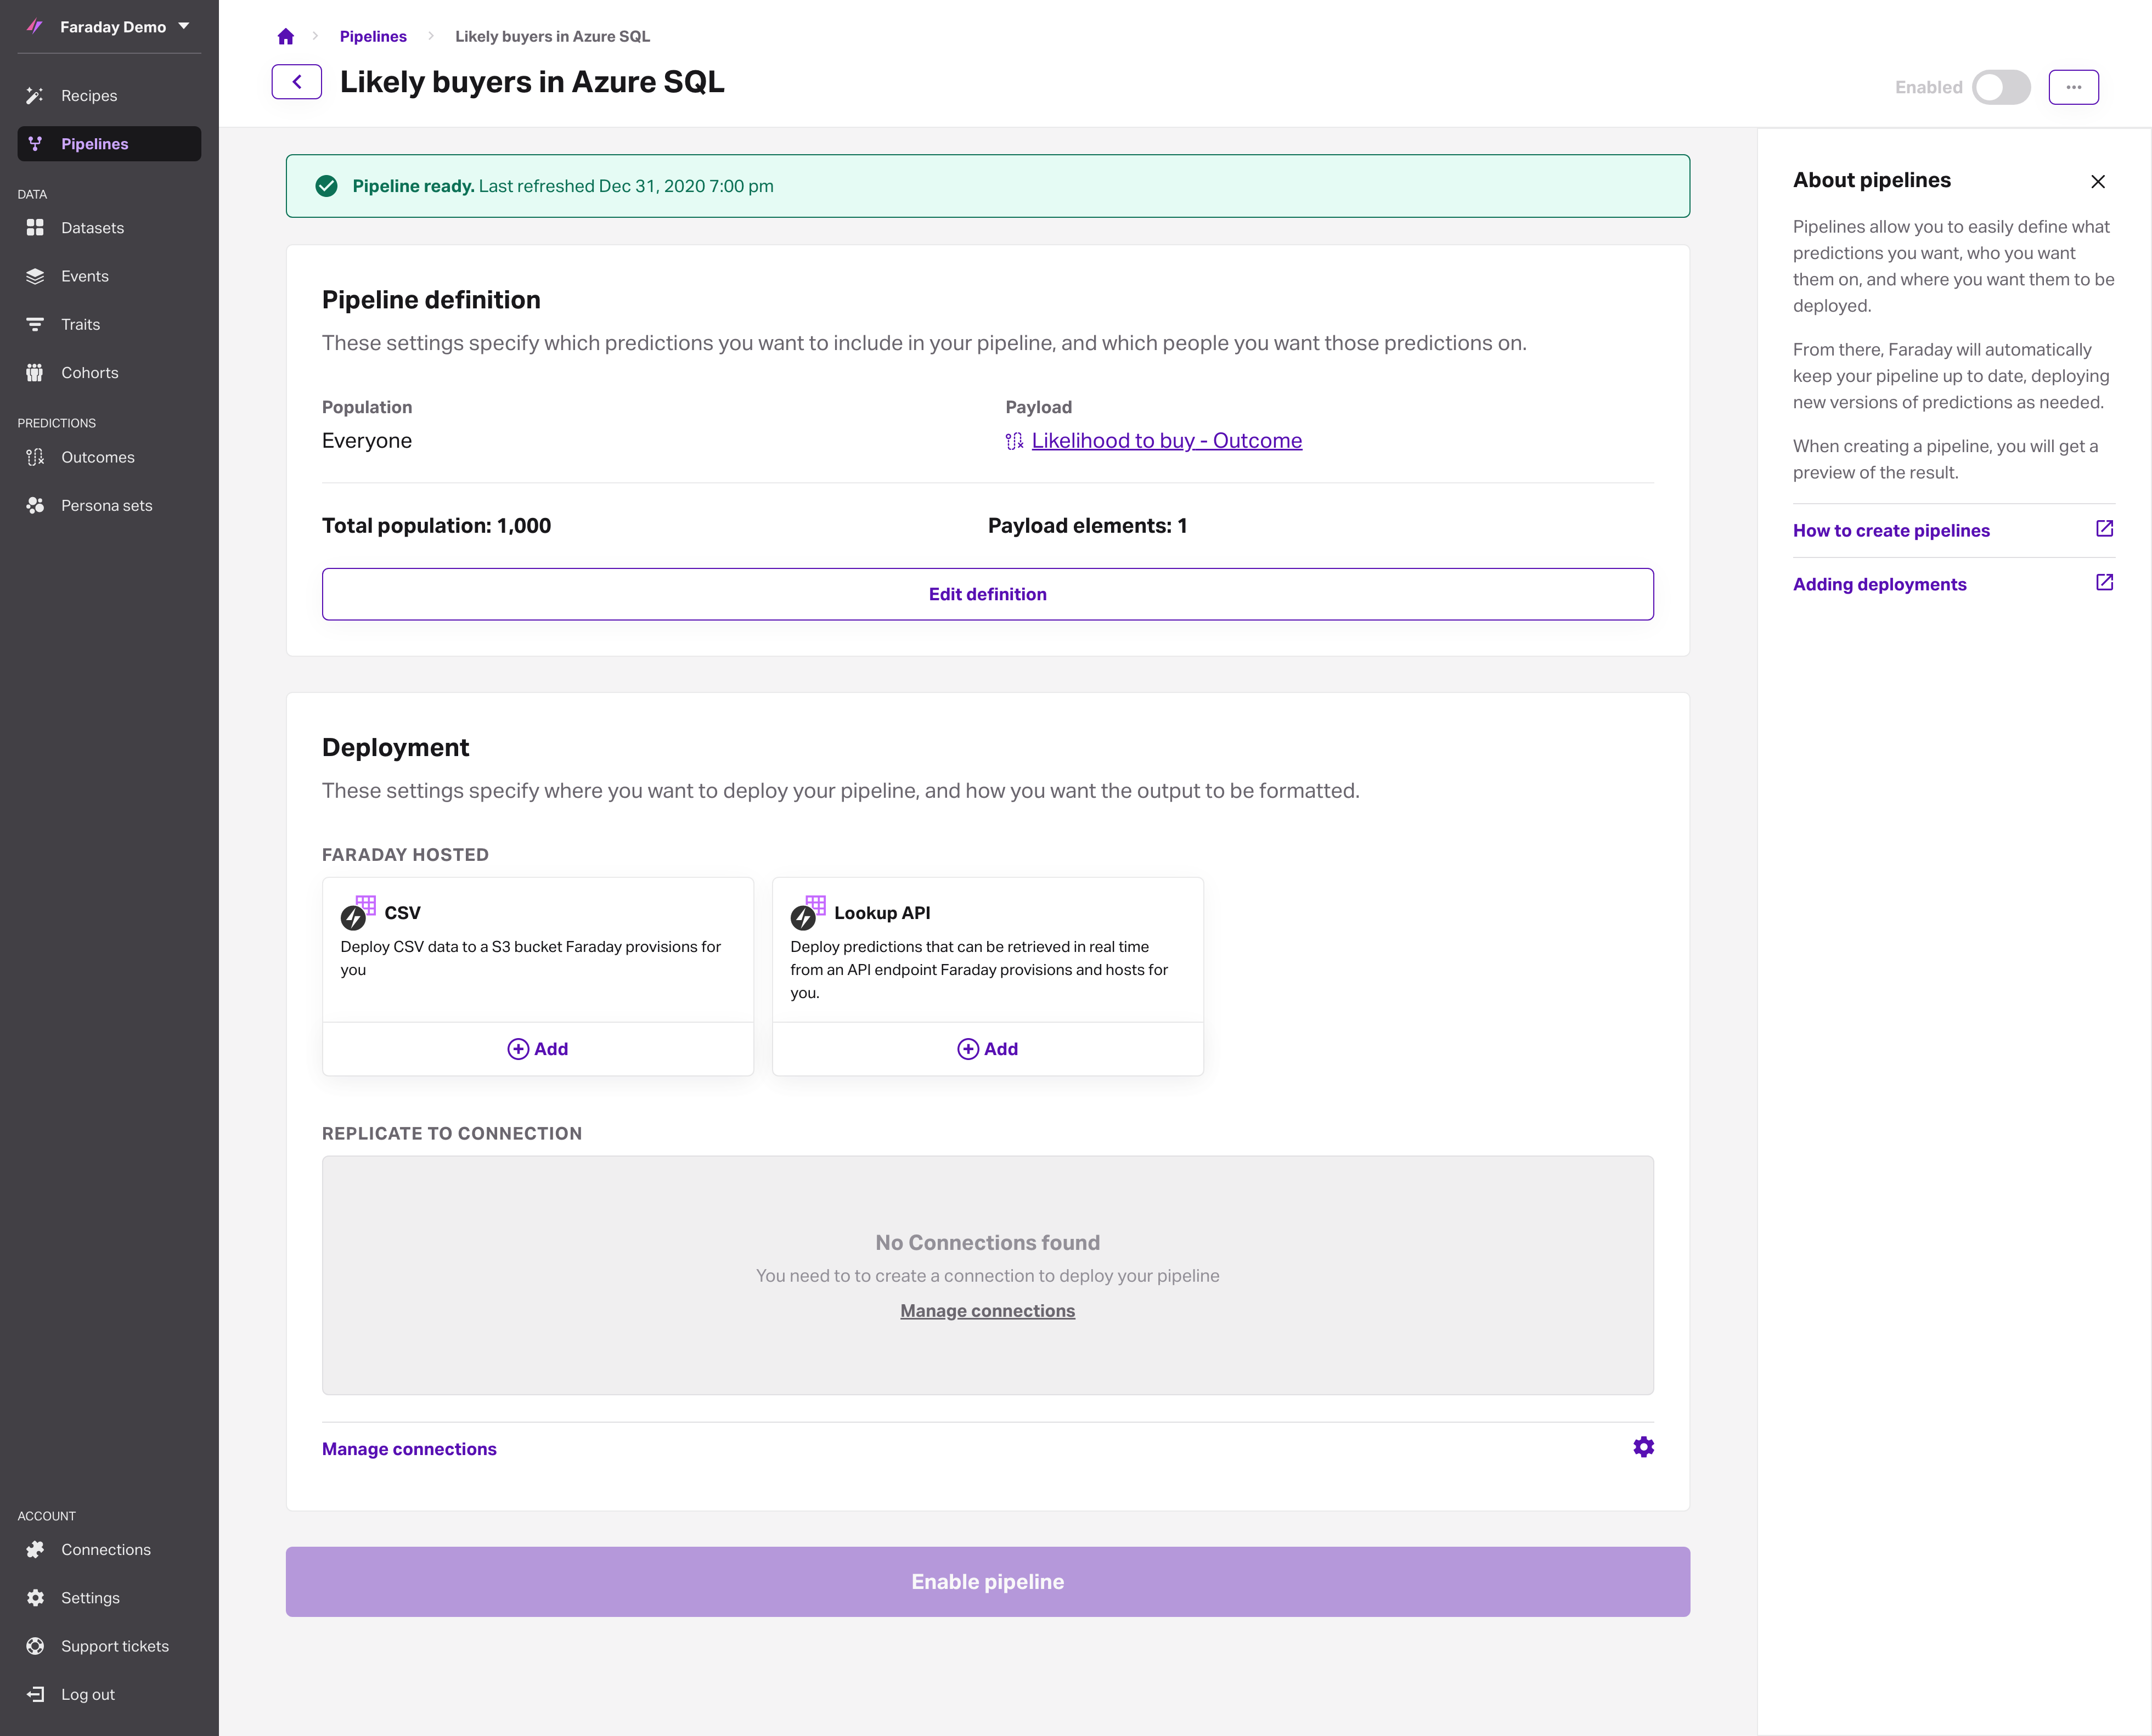Close the About pipelines panel
Screen dimensions: 2152x1736
coord(2098,181)
